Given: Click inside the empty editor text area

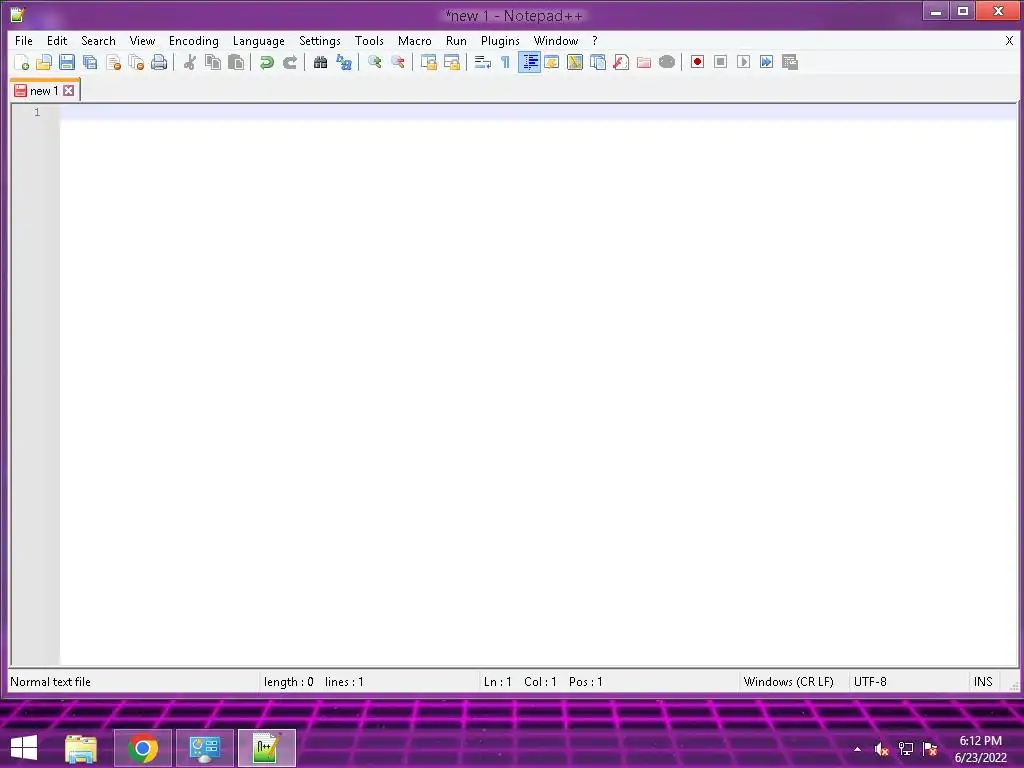Looking at the screenshot, I should pos(538,385).
